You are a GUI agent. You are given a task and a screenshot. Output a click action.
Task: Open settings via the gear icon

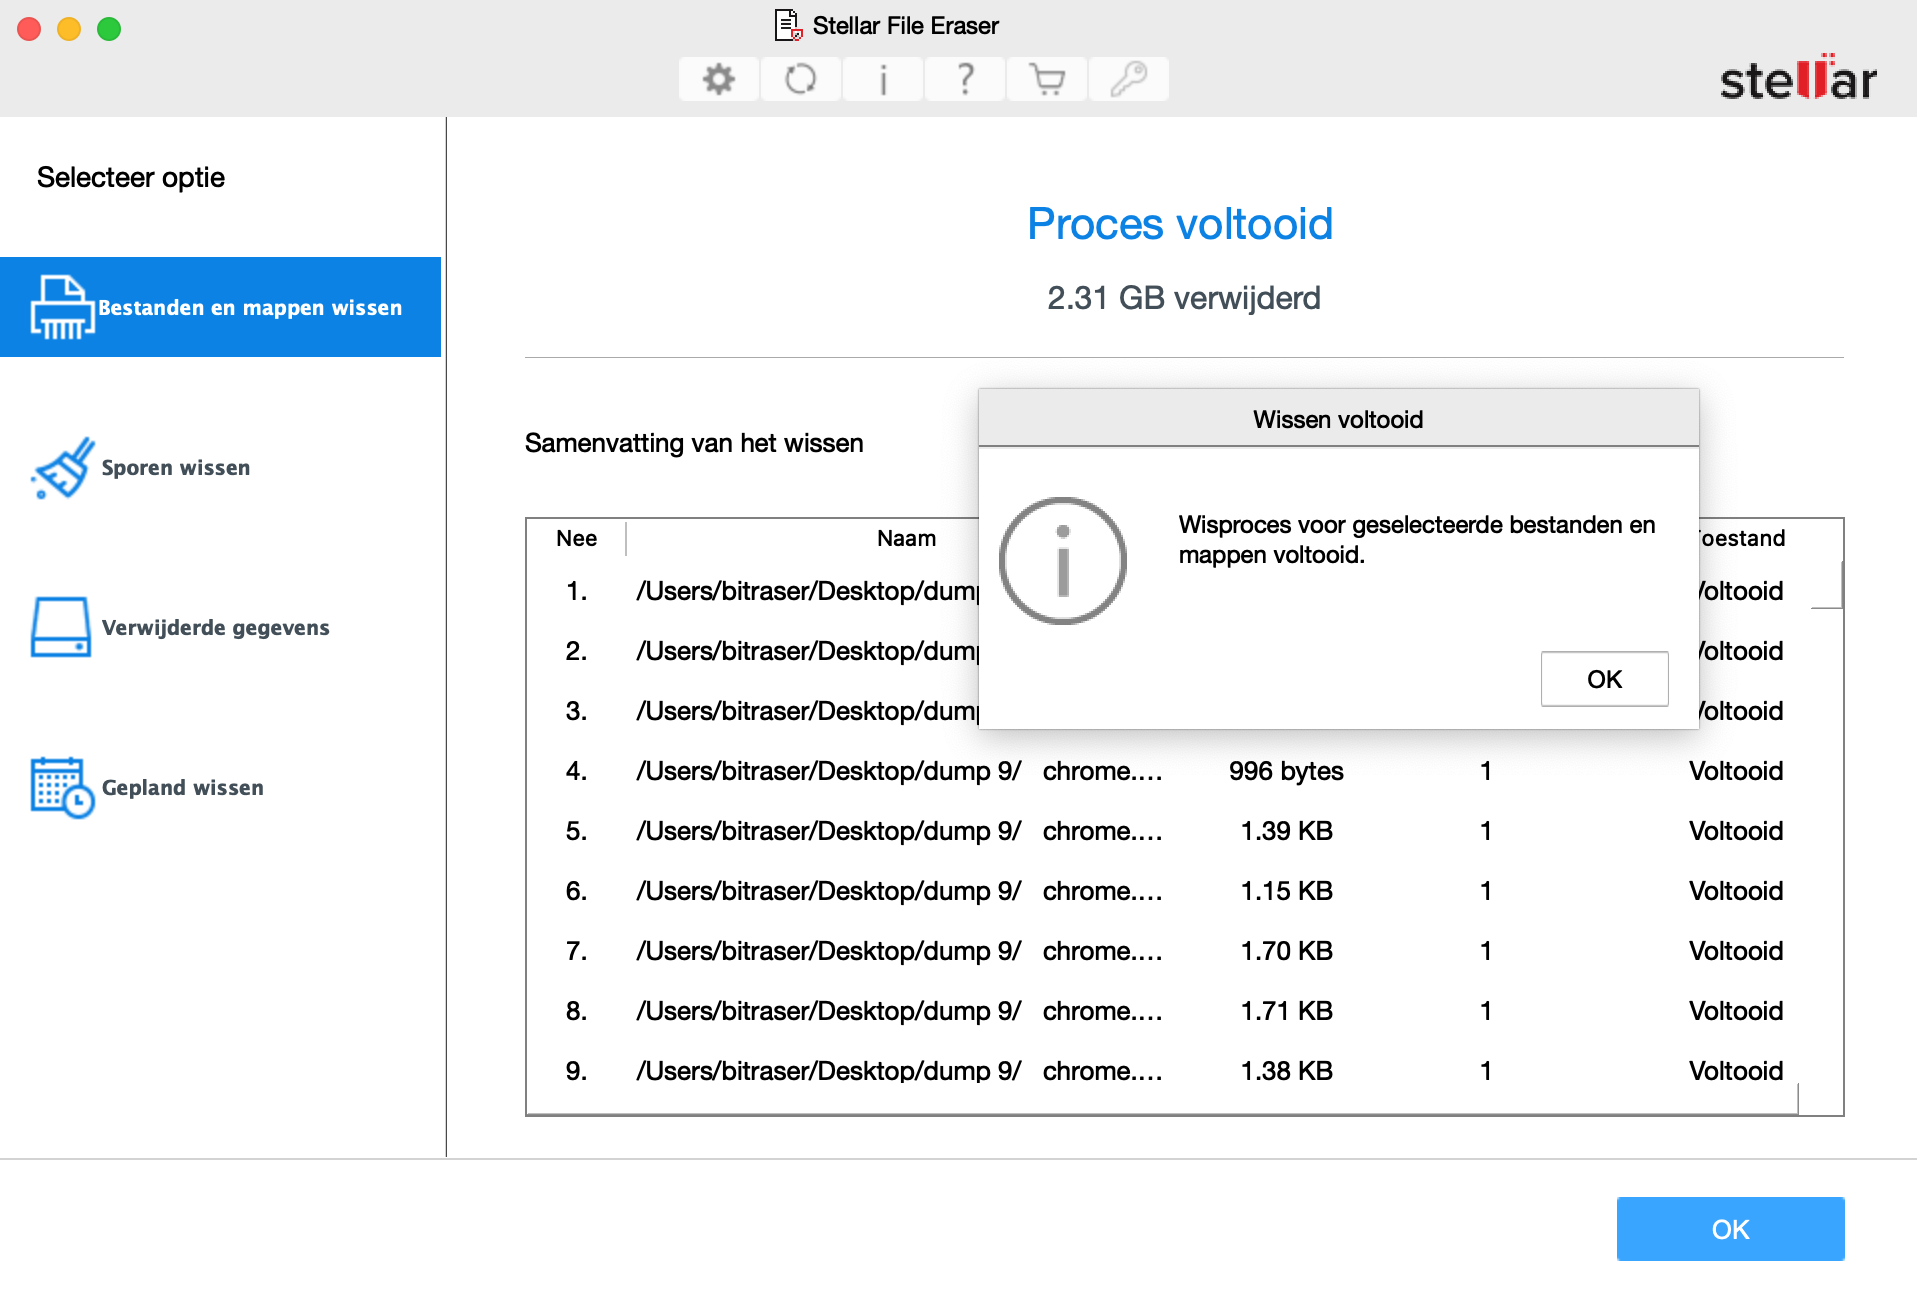pos(718,79)
